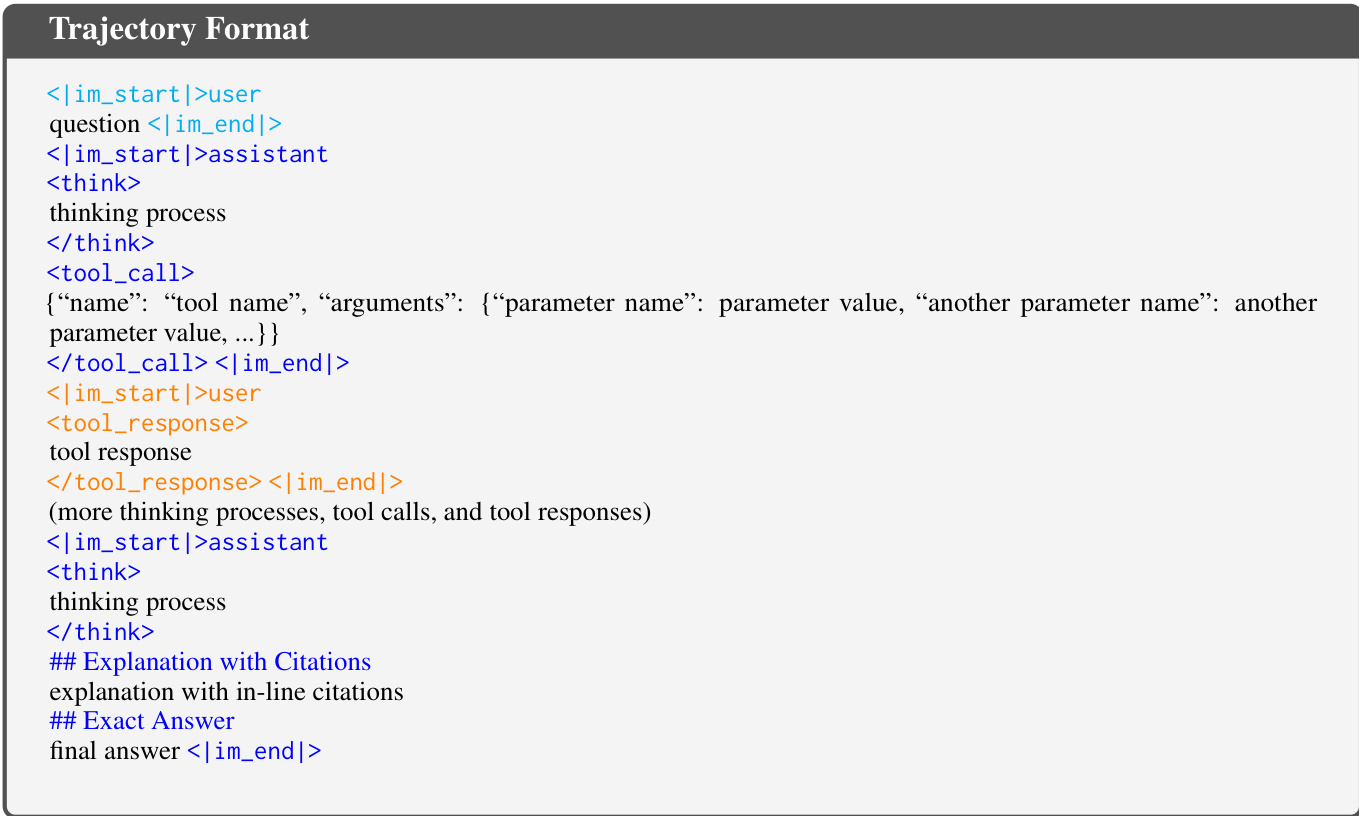This screenshot has height=816, width=1359.
Task: Click the cyan <|im_start|>user token
Action: (154, 95)
